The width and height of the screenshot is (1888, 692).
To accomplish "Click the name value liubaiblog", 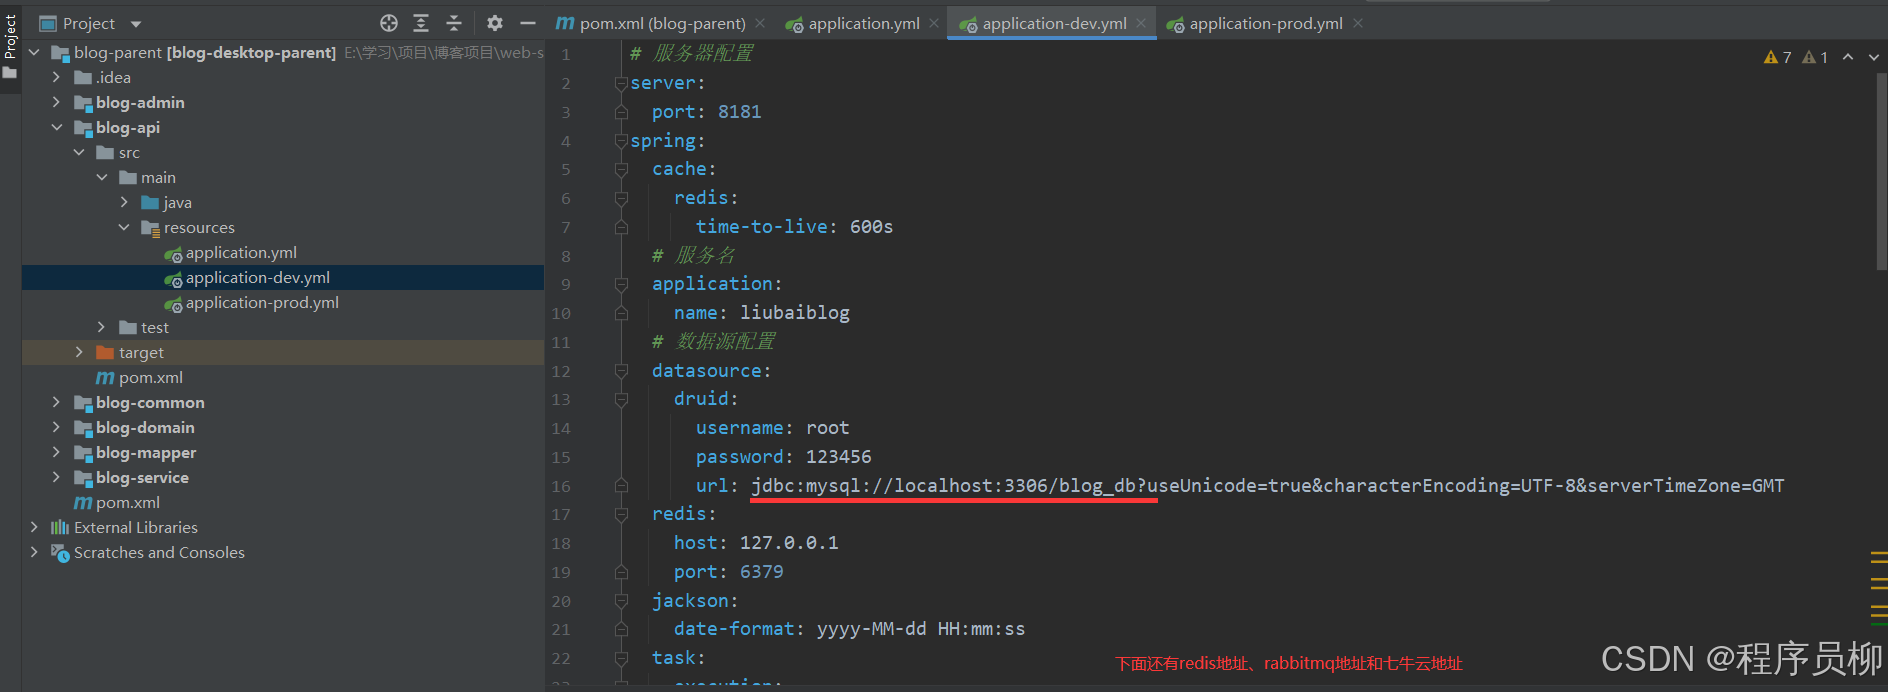I will [x=795, y=313].
